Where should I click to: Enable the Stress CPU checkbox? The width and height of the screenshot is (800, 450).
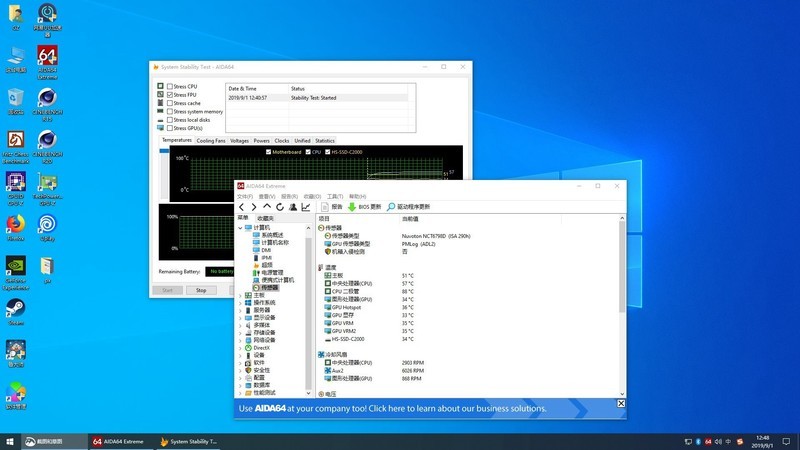(170, 87)
